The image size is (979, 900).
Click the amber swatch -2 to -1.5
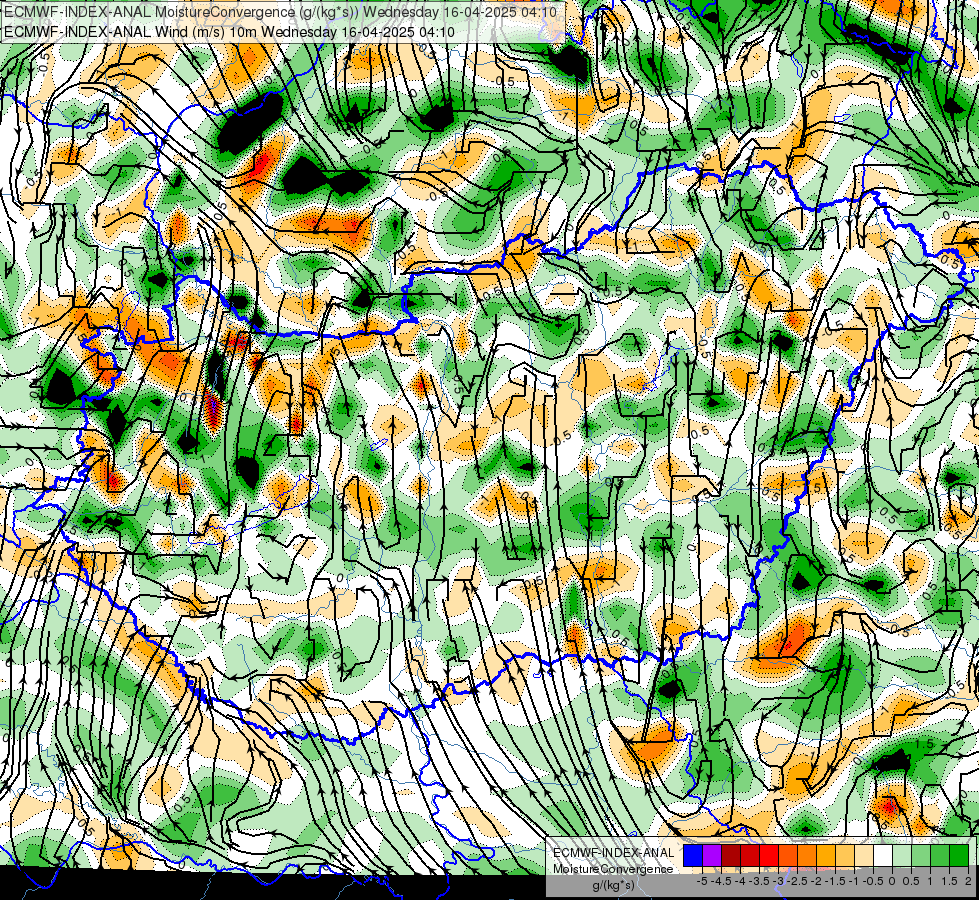tap(826, 856)
